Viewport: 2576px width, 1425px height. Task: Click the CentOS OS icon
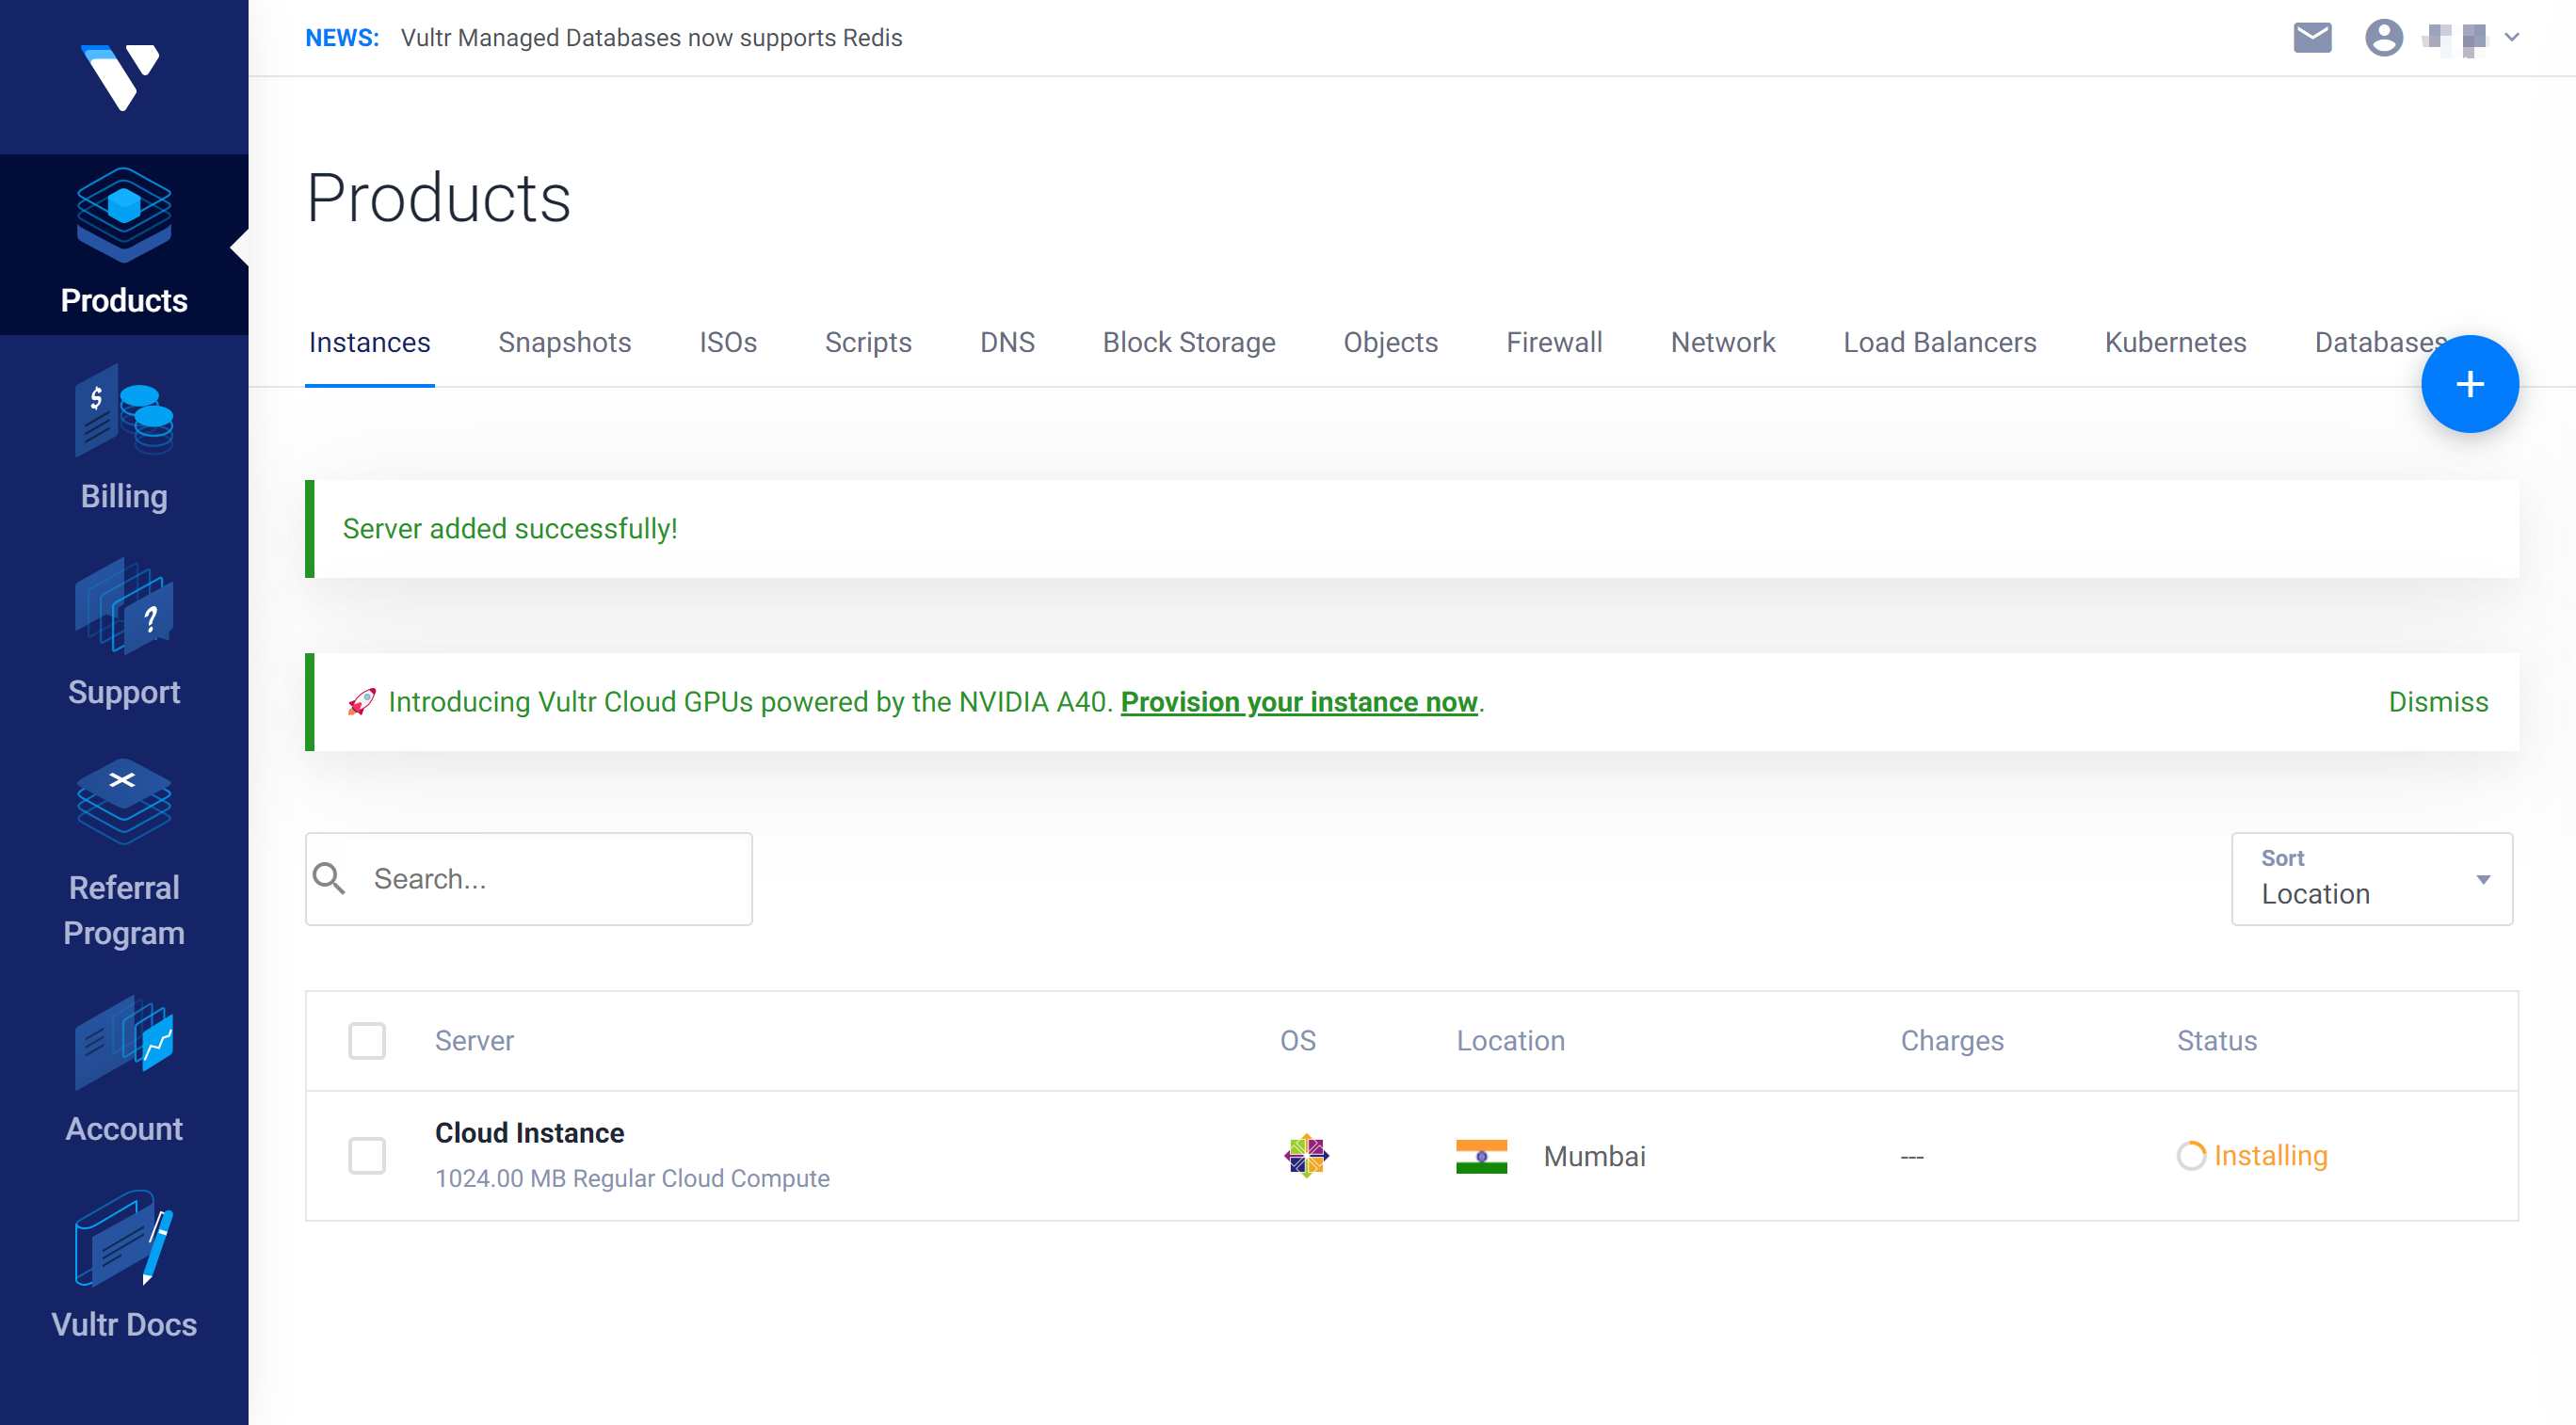coord(1306,1155)
